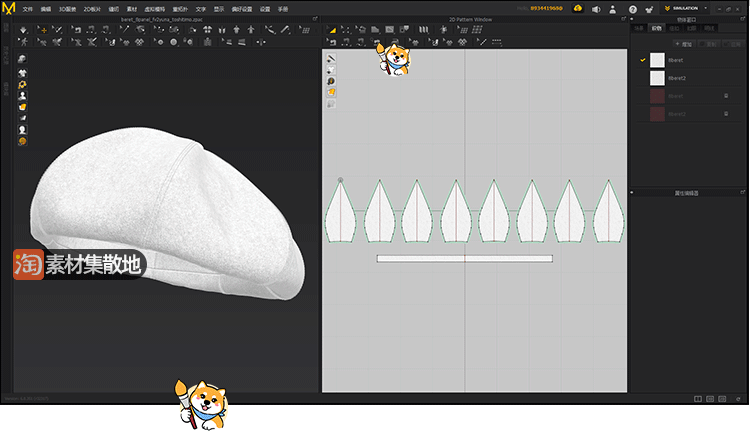
Task: Select the white 6beret2 fabric swatch
Action: coord(657,78)
